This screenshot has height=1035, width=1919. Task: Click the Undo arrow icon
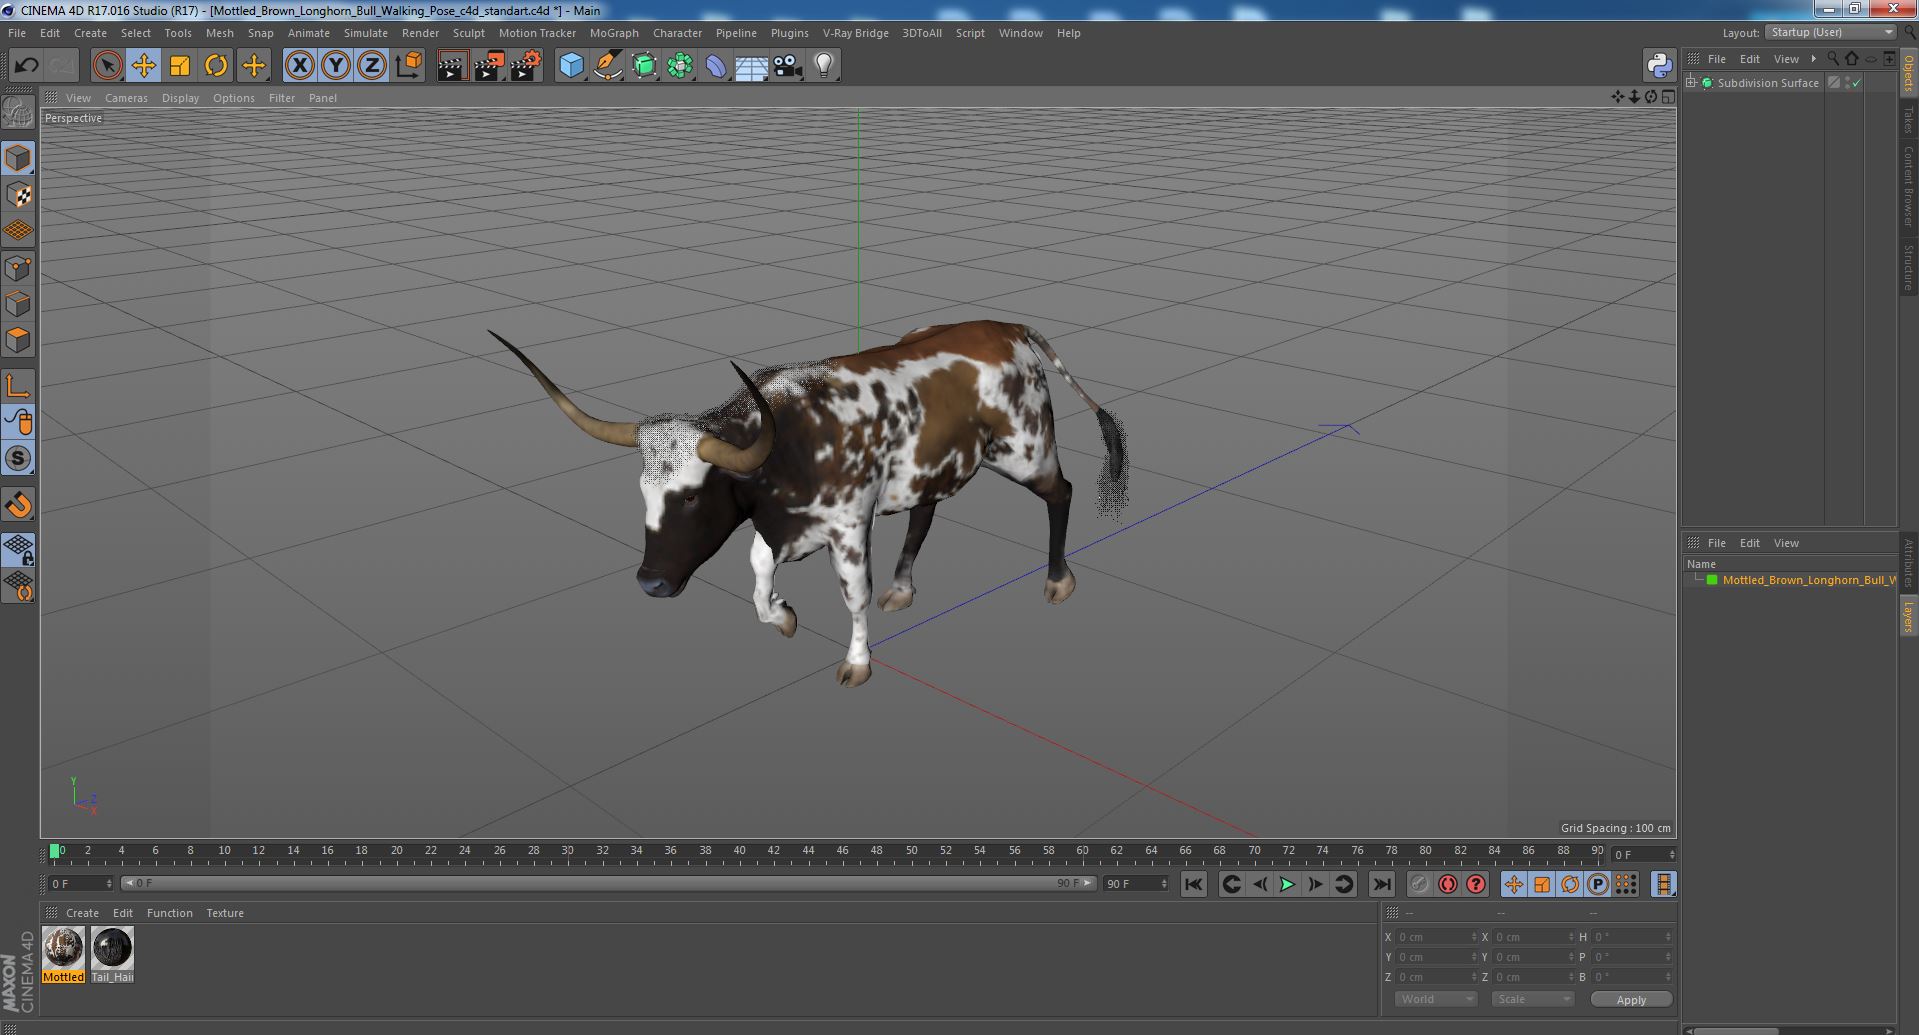pyautogui.click(x=26, y=66)
